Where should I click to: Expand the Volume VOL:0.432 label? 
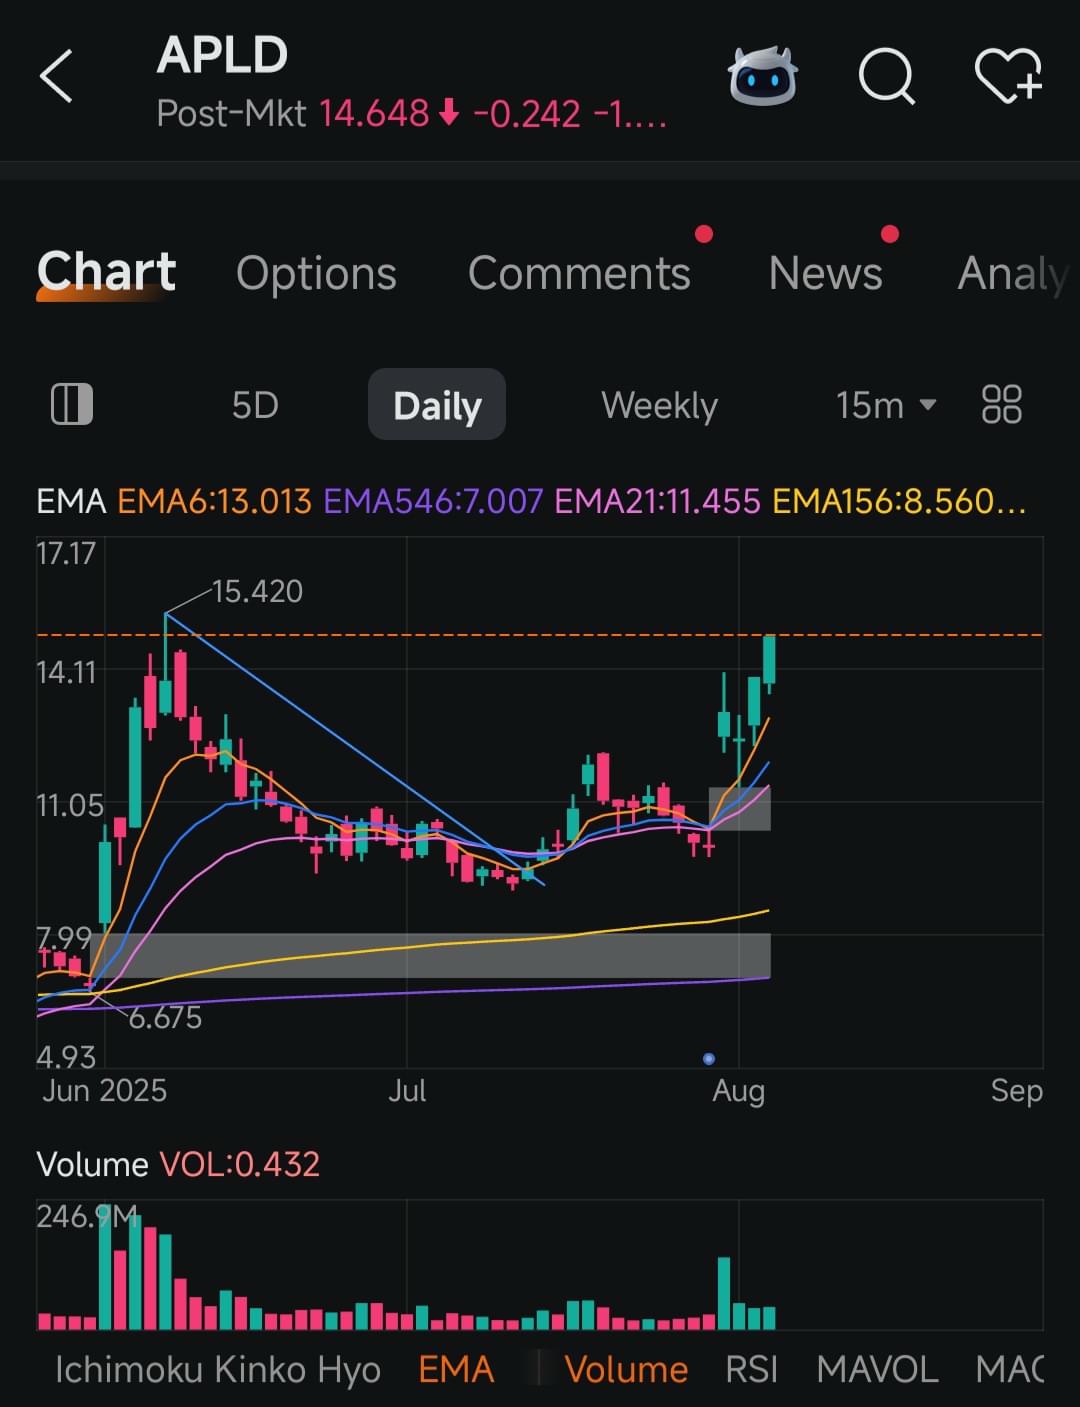[178, 1164]
